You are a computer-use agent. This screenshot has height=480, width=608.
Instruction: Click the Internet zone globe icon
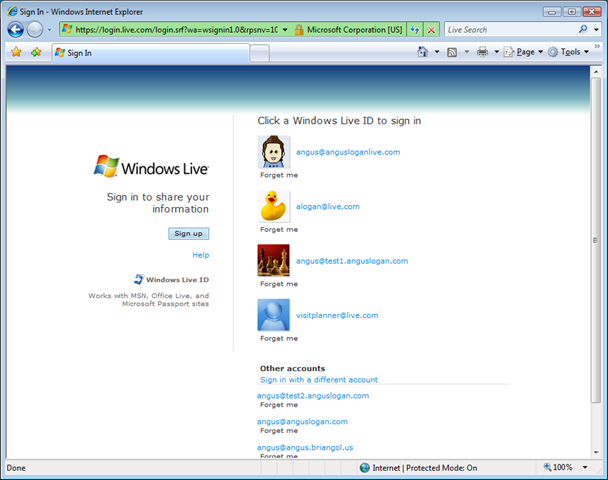[364, 468]
